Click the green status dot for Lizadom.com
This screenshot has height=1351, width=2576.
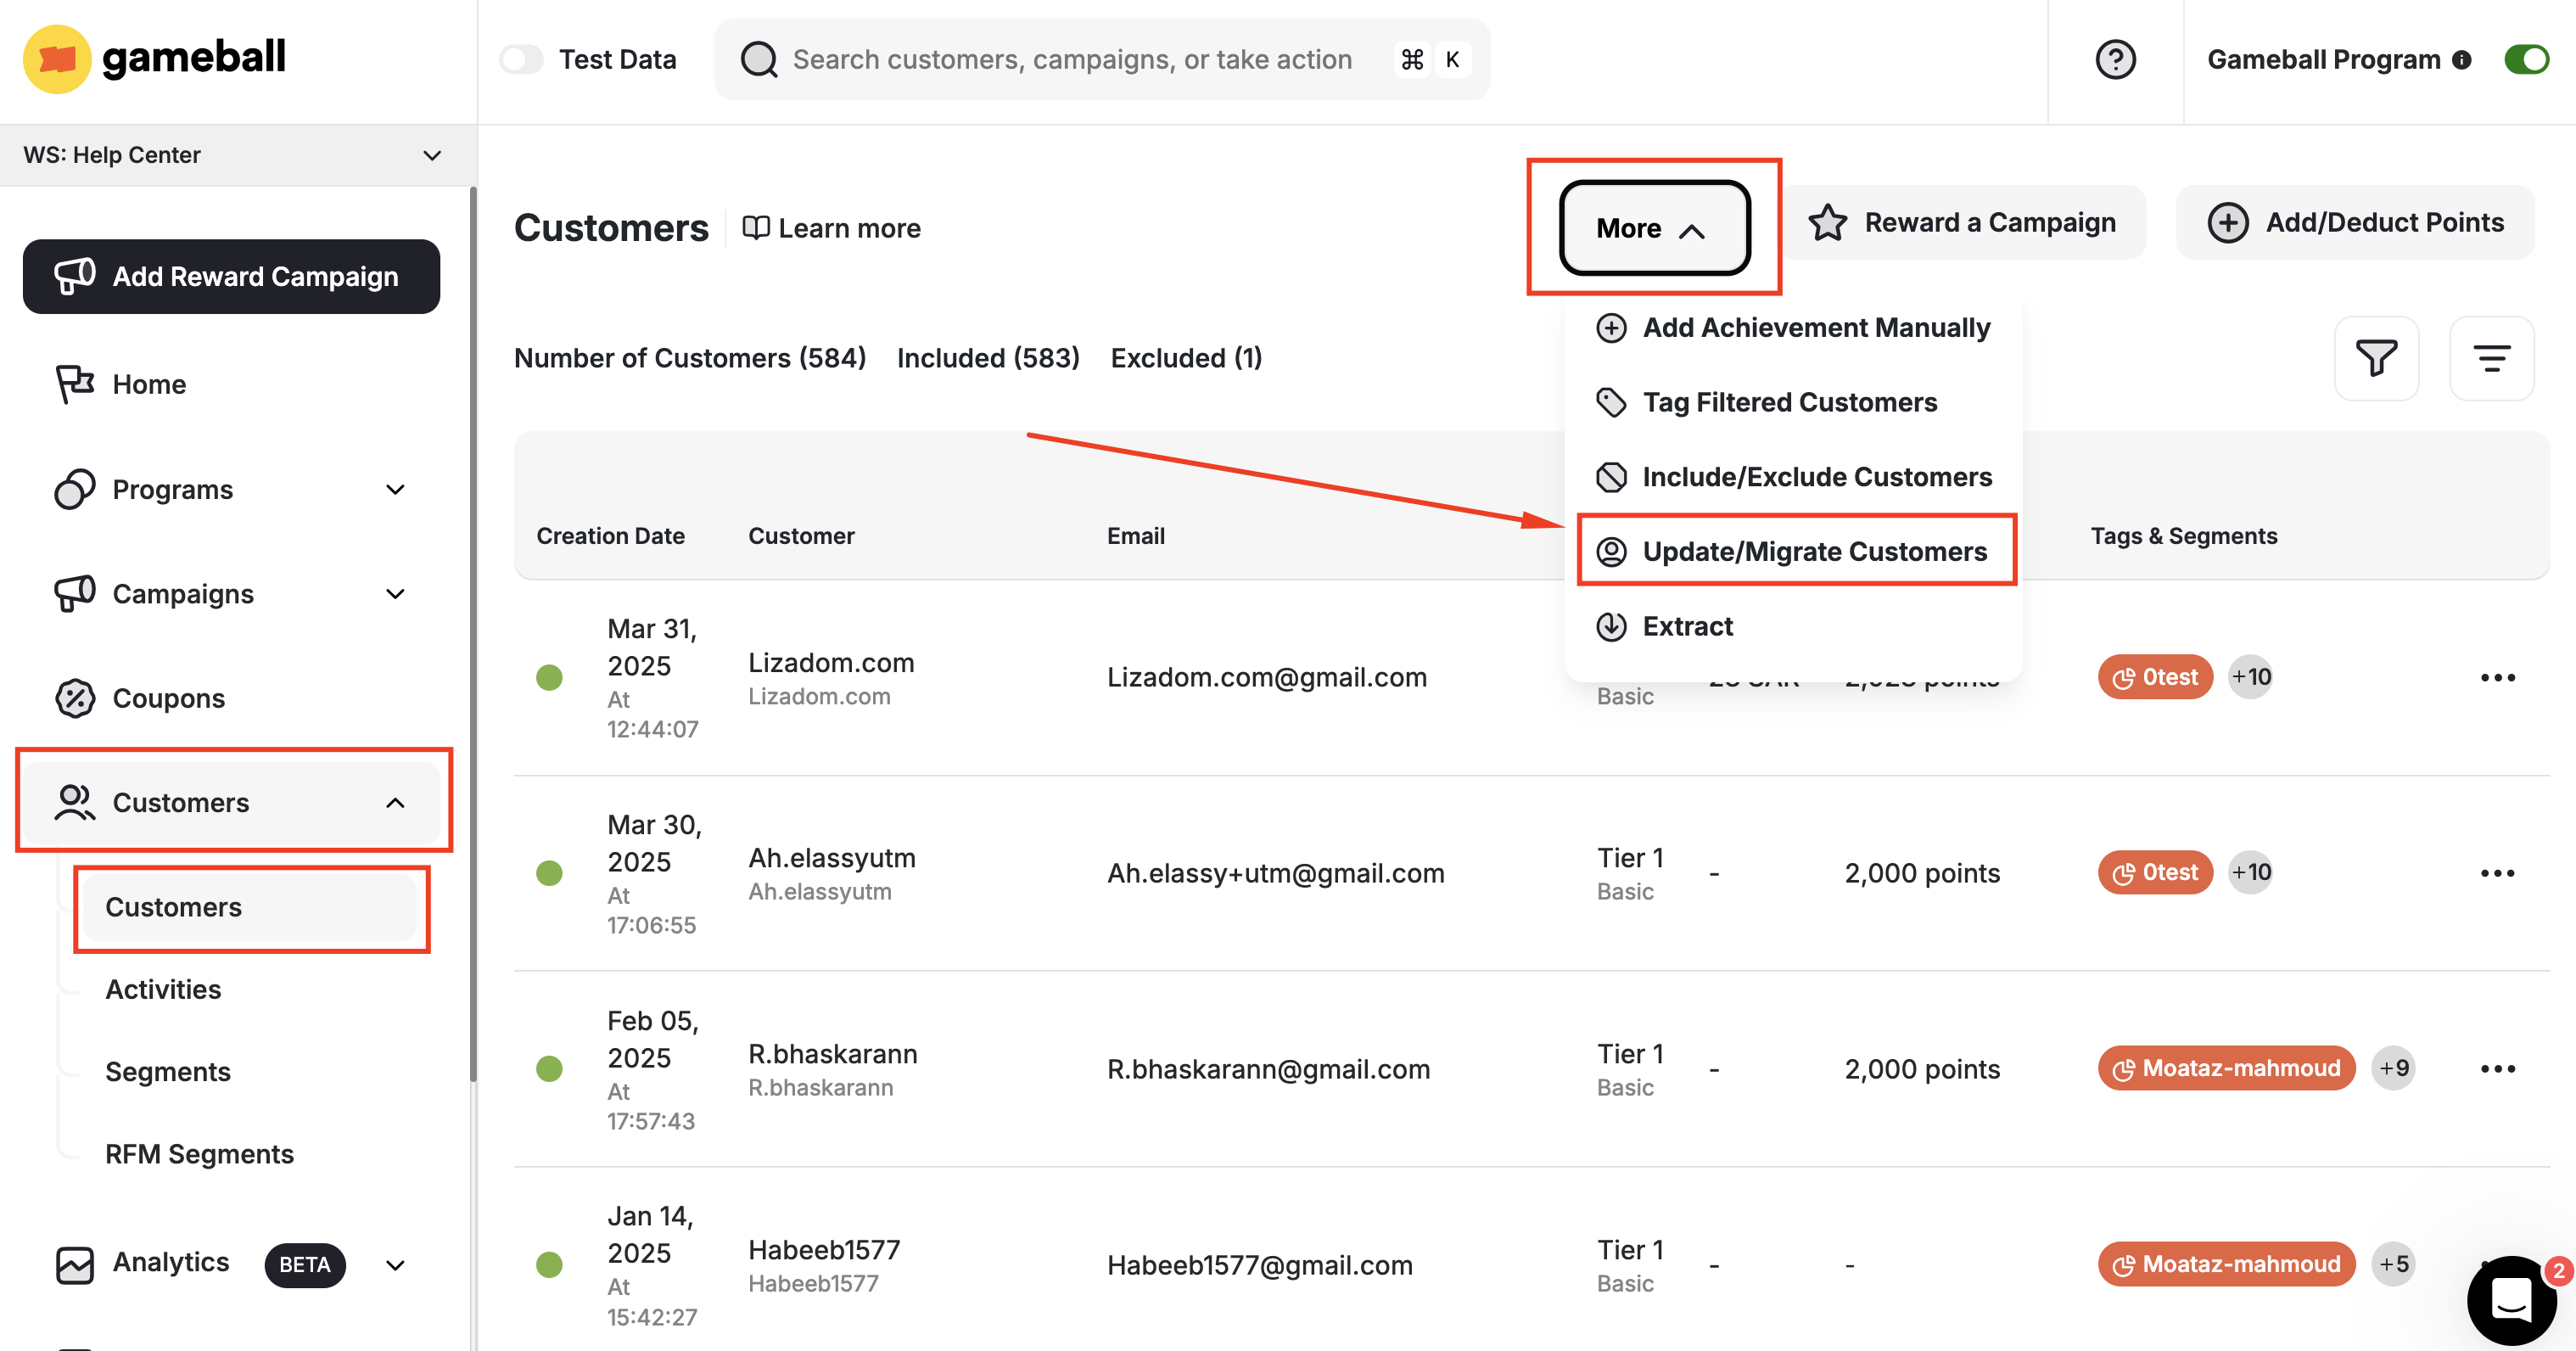549,677
